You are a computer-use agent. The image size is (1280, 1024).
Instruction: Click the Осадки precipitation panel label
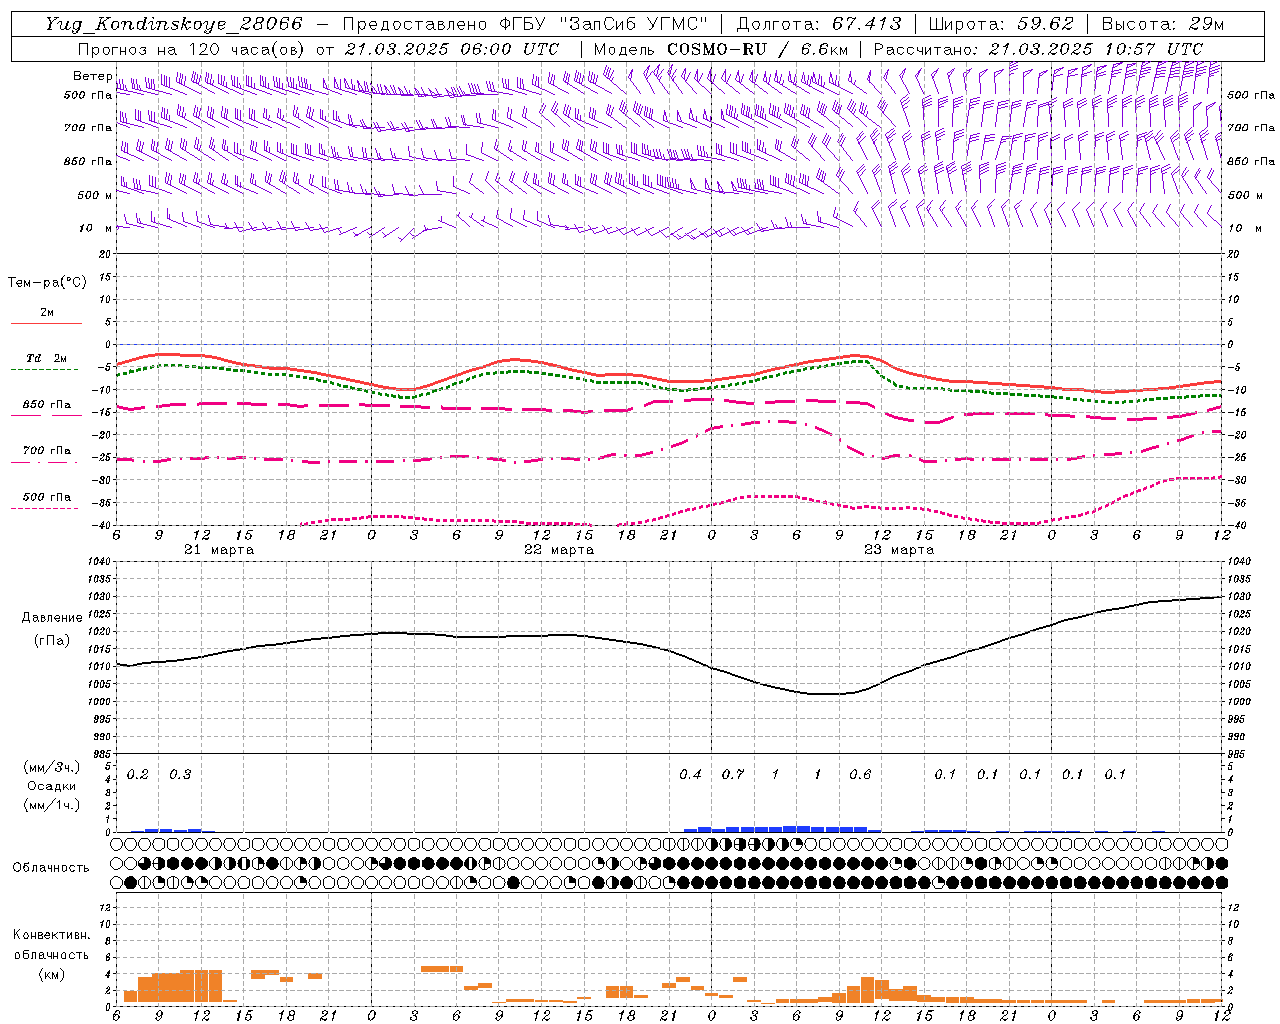(x=52, y=786)
